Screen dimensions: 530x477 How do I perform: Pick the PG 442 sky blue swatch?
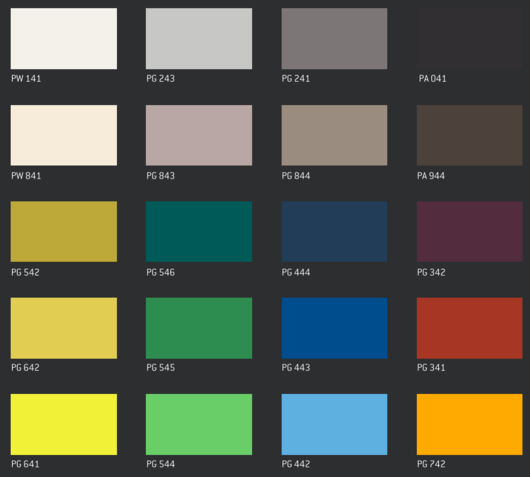click(334, 424)
